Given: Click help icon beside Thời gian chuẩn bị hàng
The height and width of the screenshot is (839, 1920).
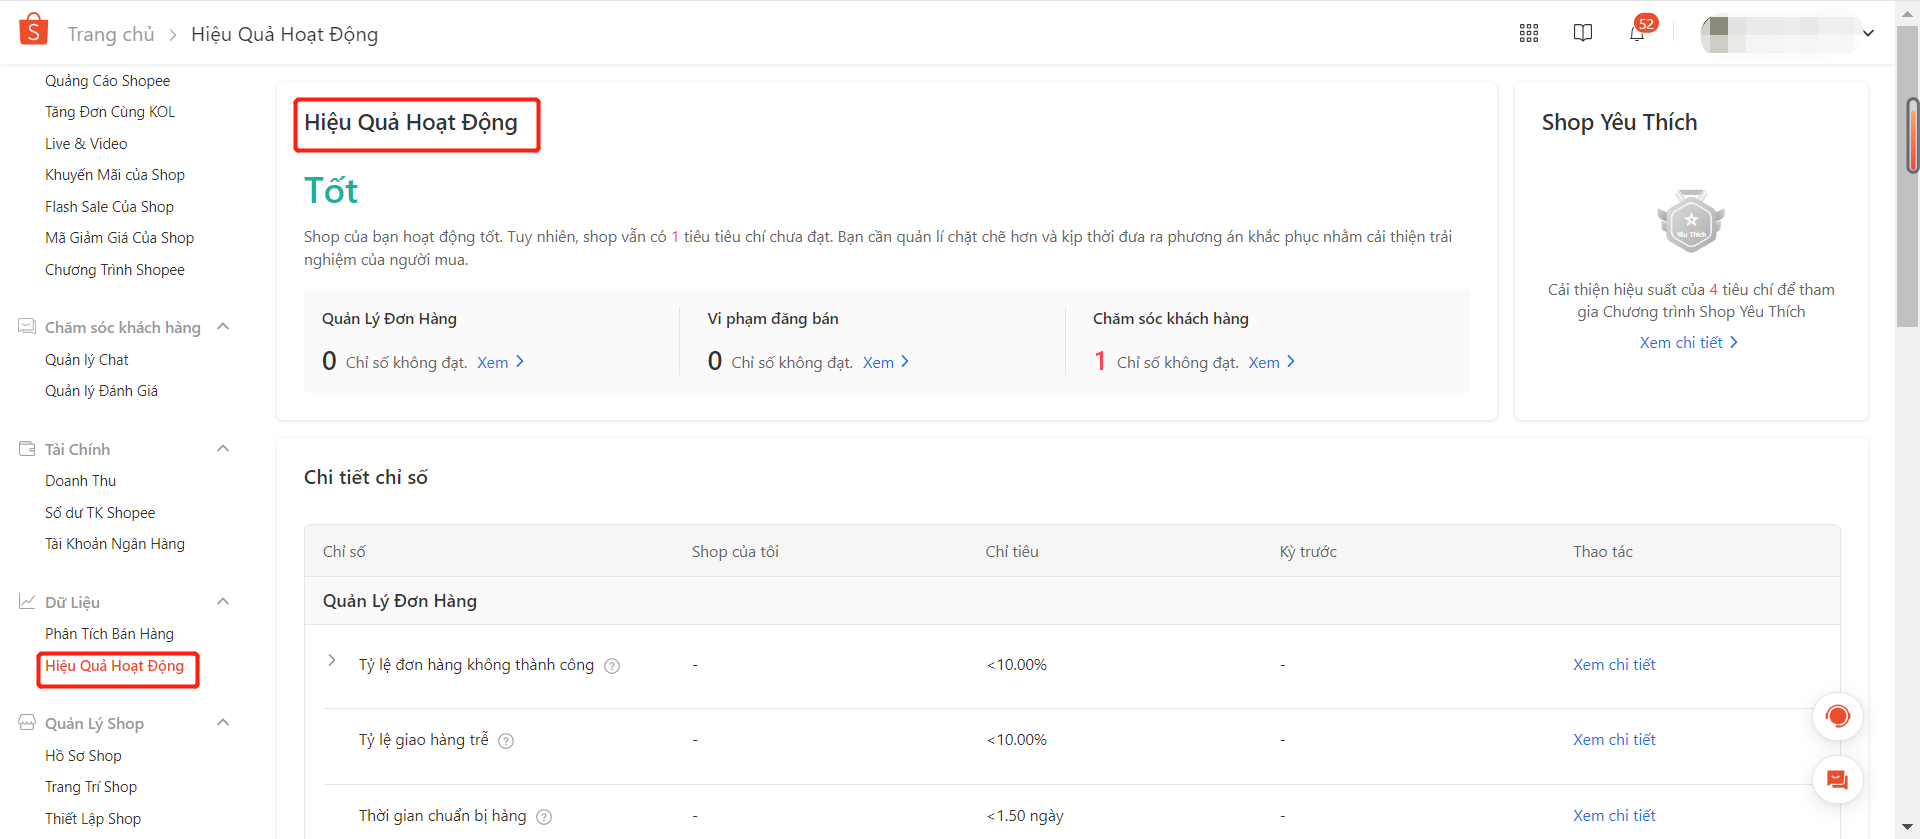Looking at the screenshot, I should point(544,817).
